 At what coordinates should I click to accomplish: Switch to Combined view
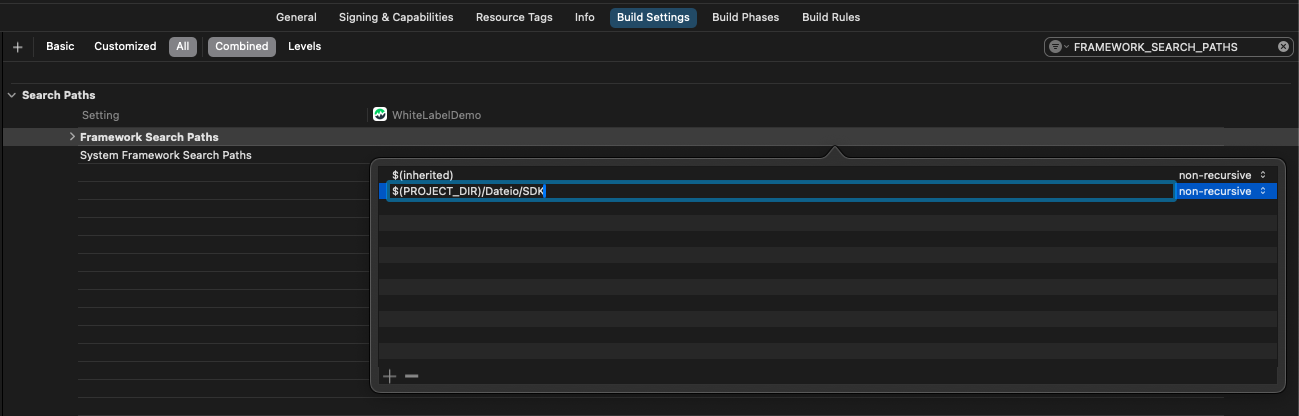pyautogui.click(x=242, y=46)
